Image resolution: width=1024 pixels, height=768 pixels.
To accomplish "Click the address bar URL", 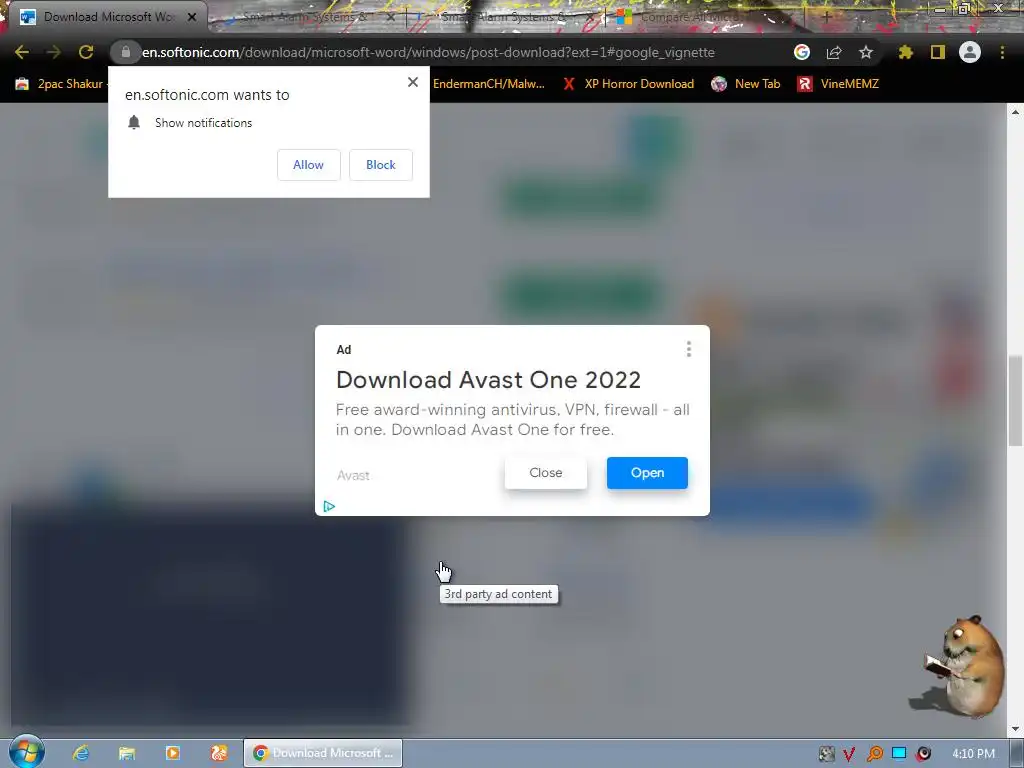I will pyautogui.click(x=428, y=52).
